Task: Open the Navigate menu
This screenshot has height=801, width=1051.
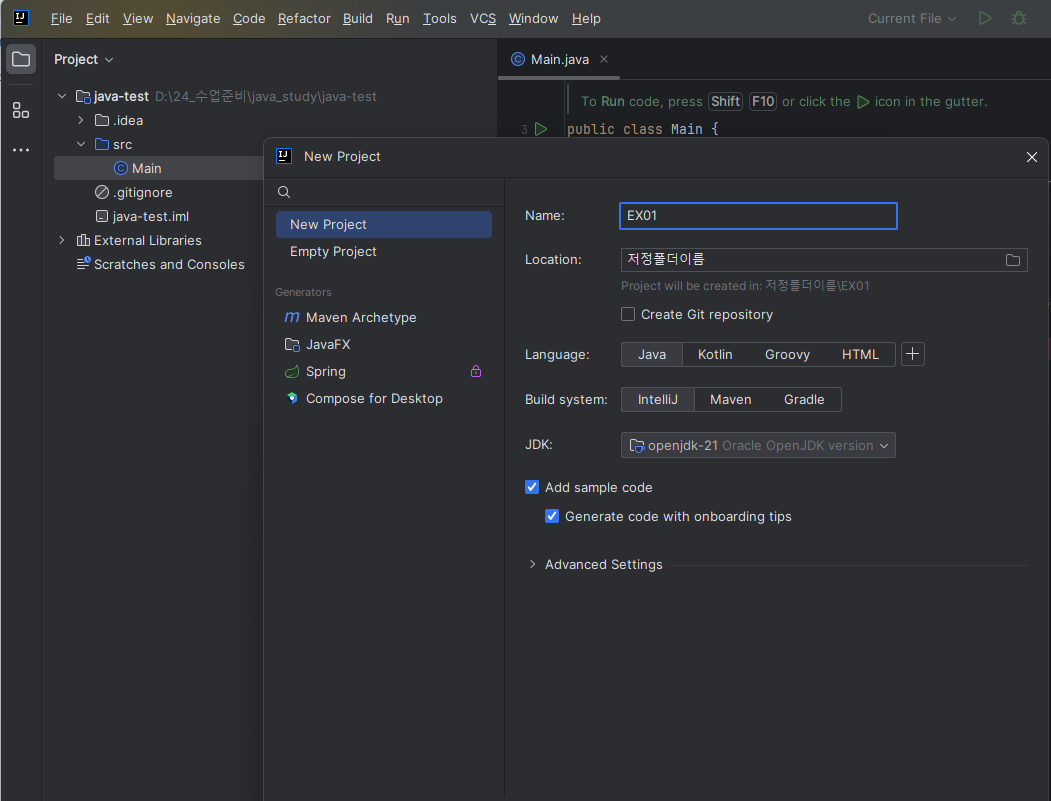Action: tap(193, 19)
